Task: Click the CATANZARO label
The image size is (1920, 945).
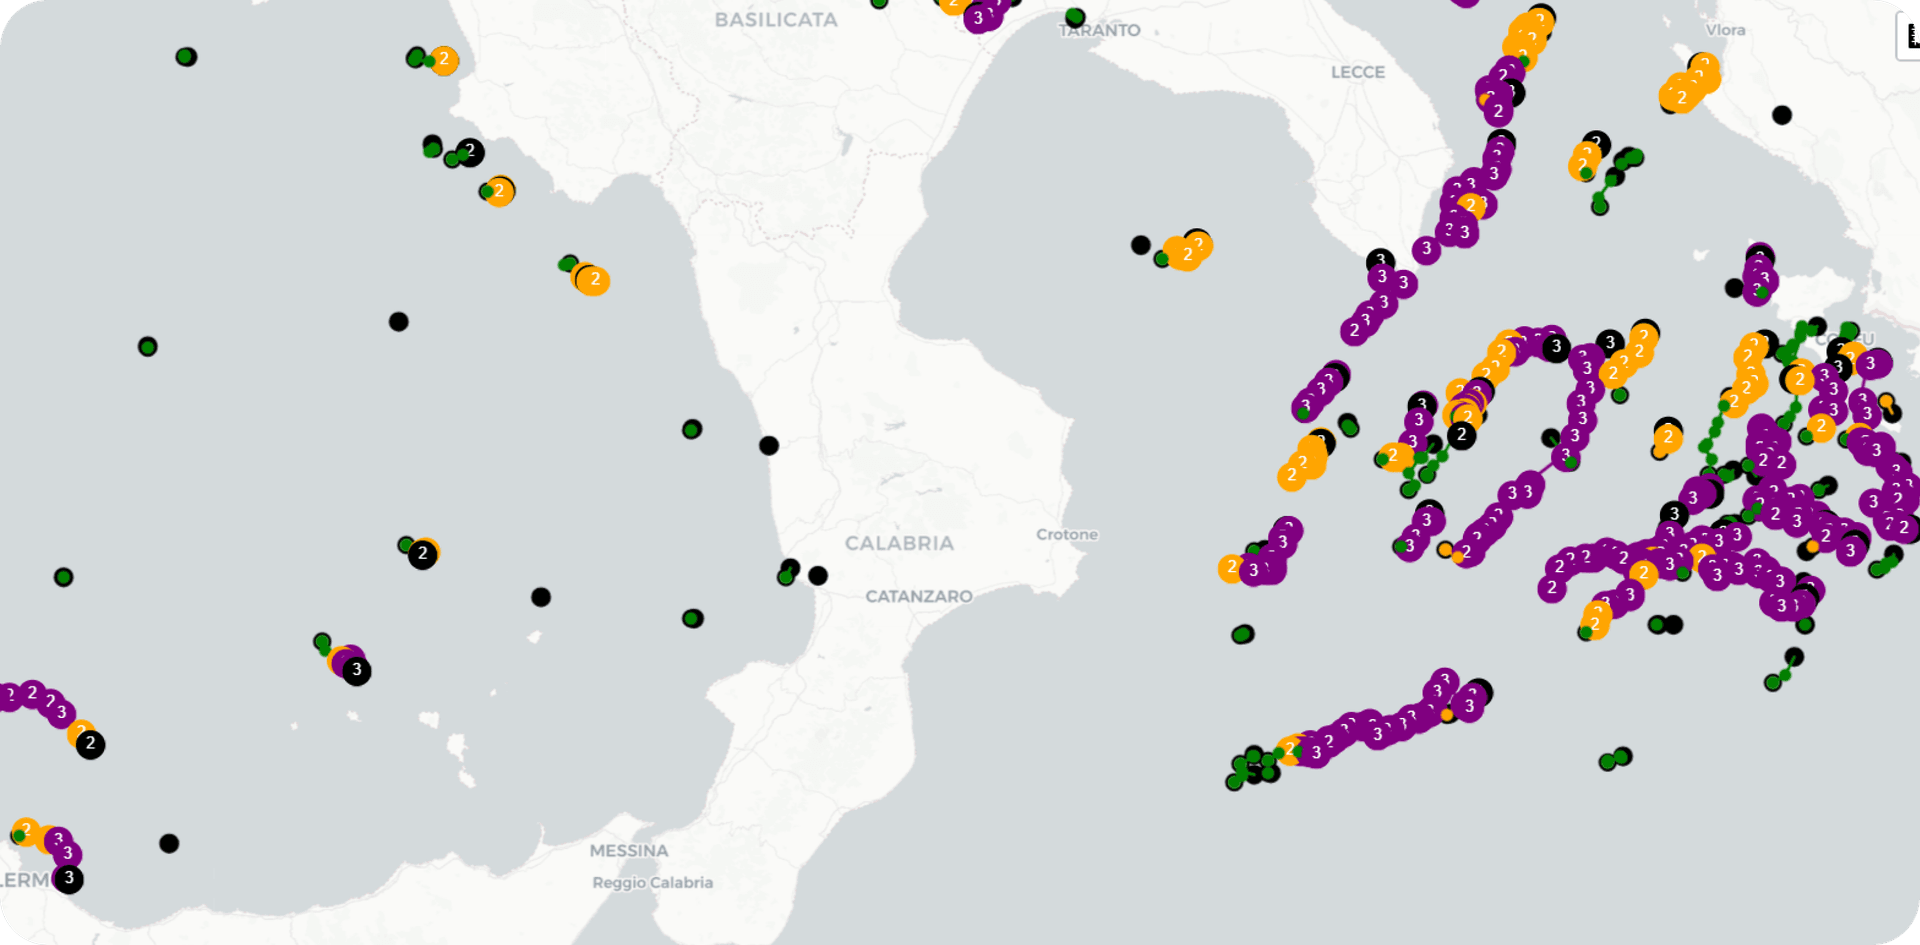Action: (x=918, y=596)
